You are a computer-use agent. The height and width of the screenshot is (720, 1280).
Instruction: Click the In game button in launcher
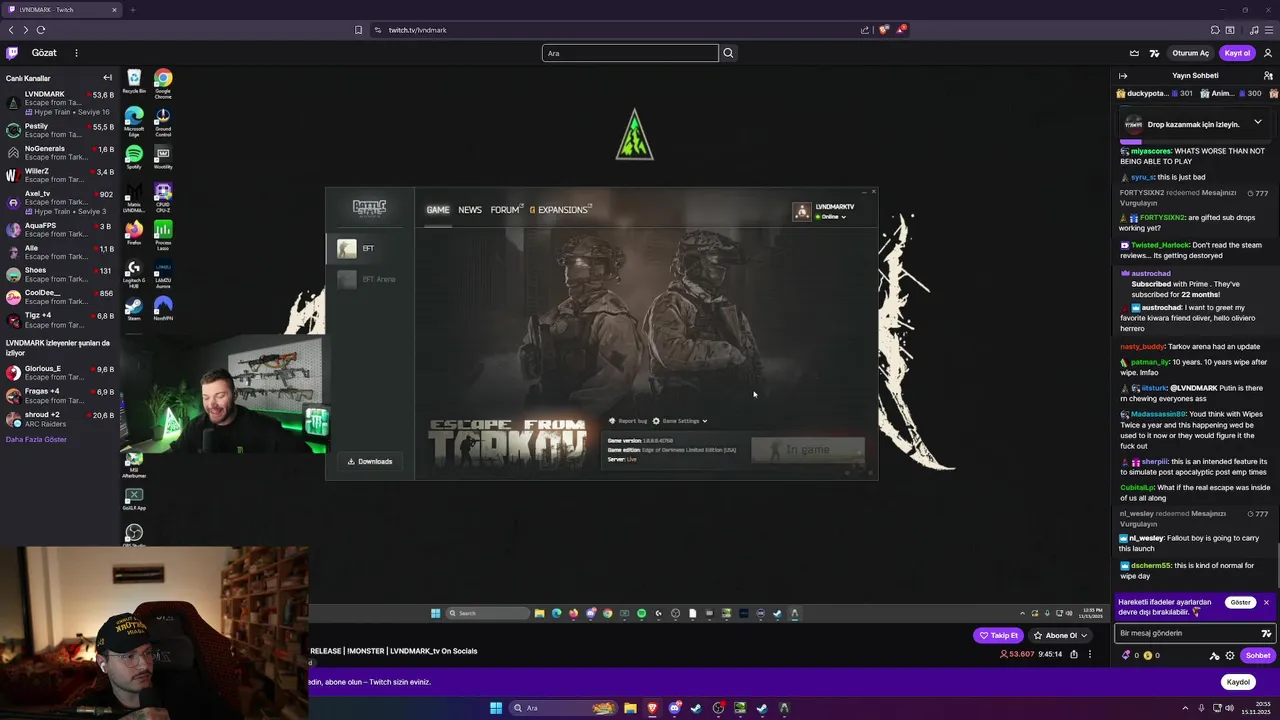[808, 450]
